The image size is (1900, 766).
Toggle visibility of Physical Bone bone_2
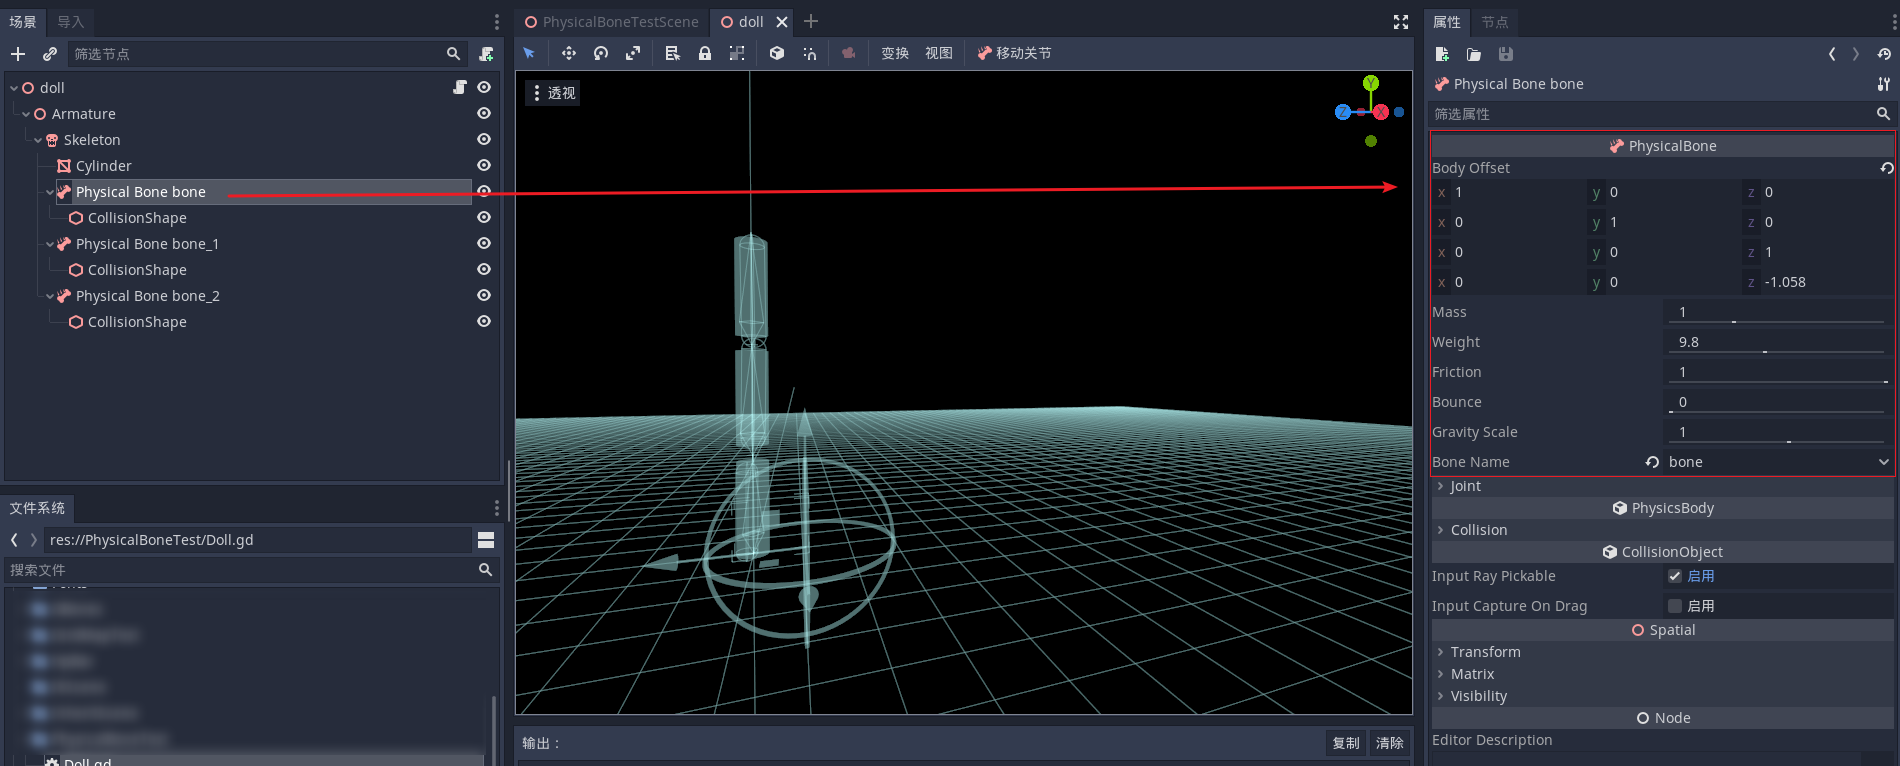tap(484, 296)
